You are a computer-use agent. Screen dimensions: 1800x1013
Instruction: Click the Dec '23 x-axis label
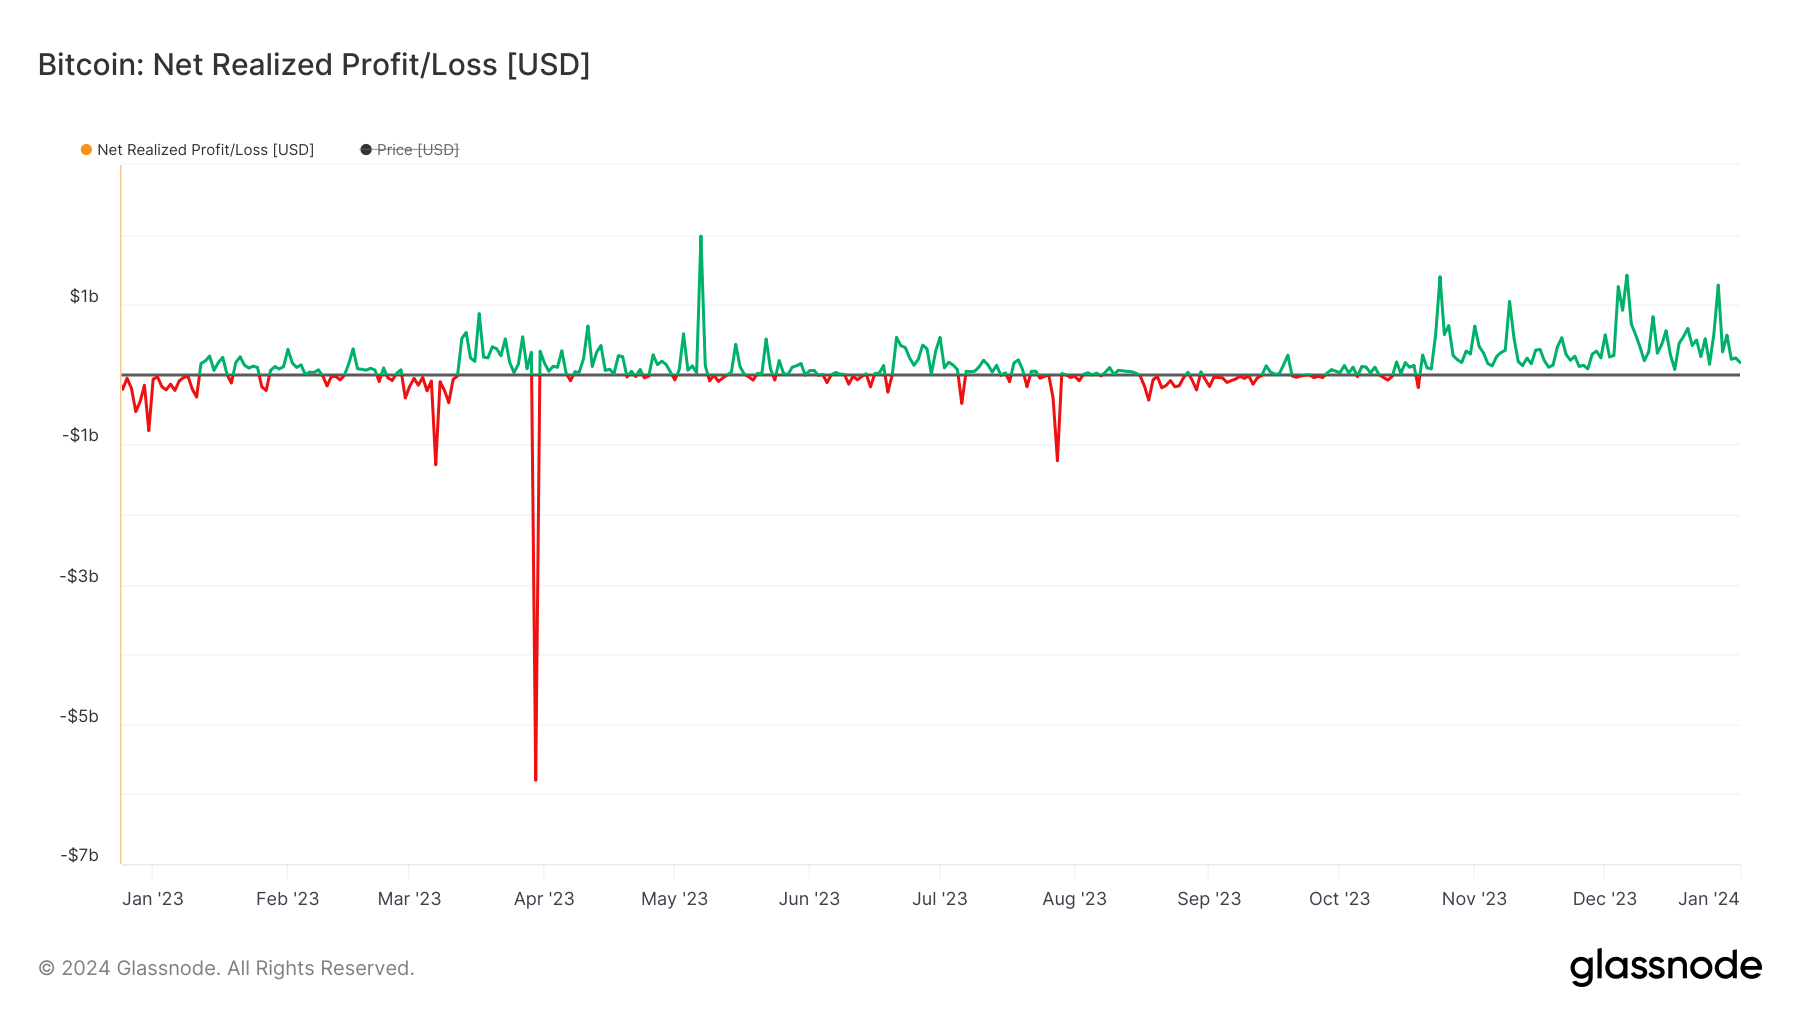1604,898
